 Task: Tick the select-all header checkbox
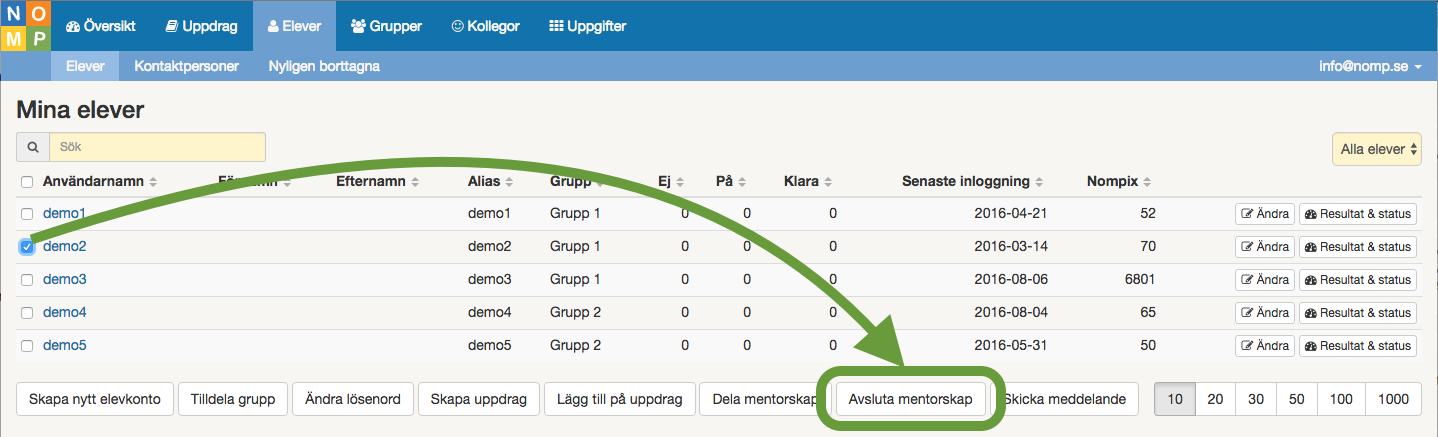[x=27, y=182]
